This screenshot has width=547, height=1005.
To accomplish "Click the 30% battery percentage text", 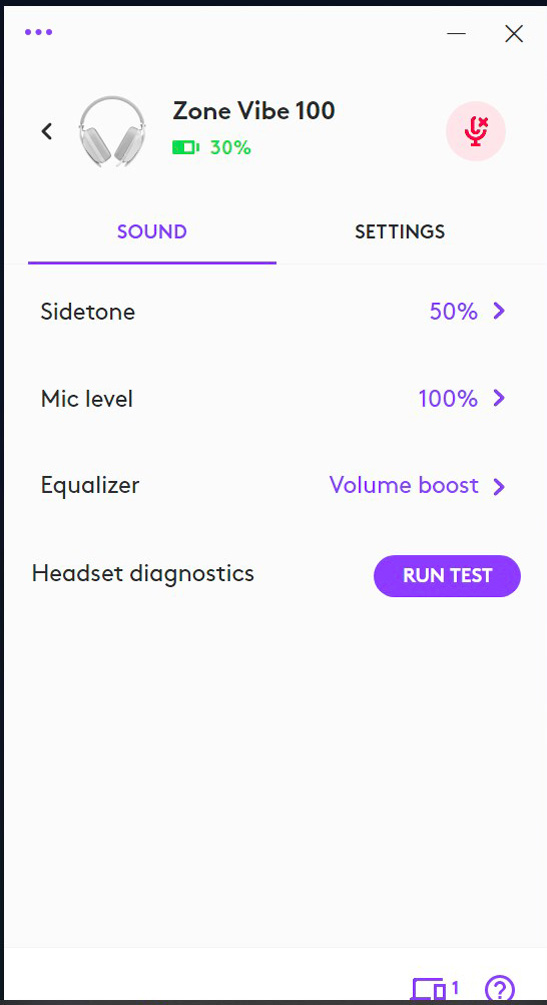I will tap(230, 148).
